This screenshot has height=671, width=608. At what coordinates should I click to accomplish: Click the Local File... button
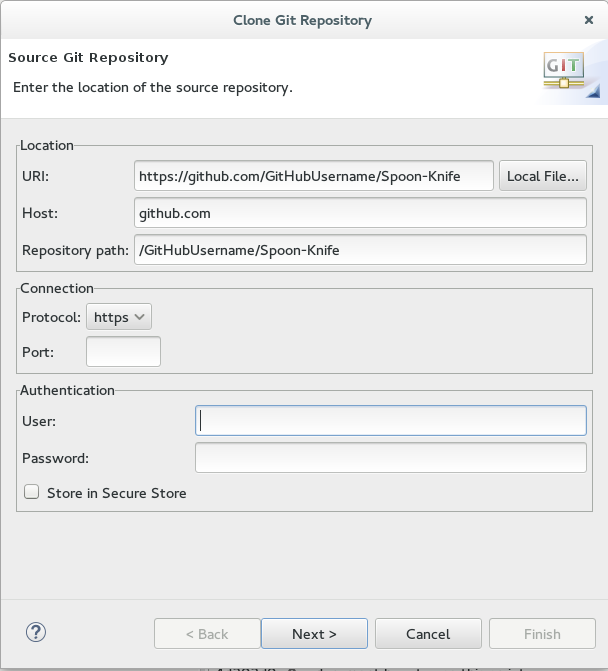(x=543, y=176)
